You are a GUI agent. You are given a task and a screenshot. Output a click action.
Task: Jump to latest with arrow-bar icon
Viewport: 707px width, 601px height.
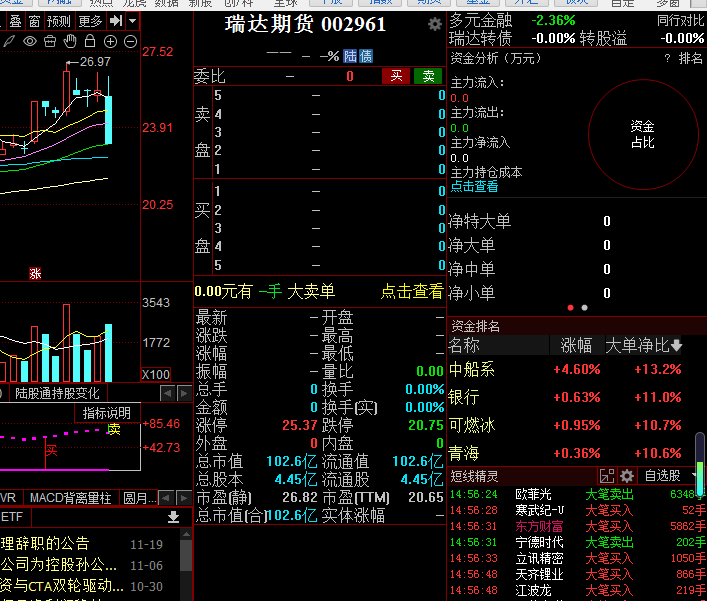pyautogui.click(x=116, y=21)
